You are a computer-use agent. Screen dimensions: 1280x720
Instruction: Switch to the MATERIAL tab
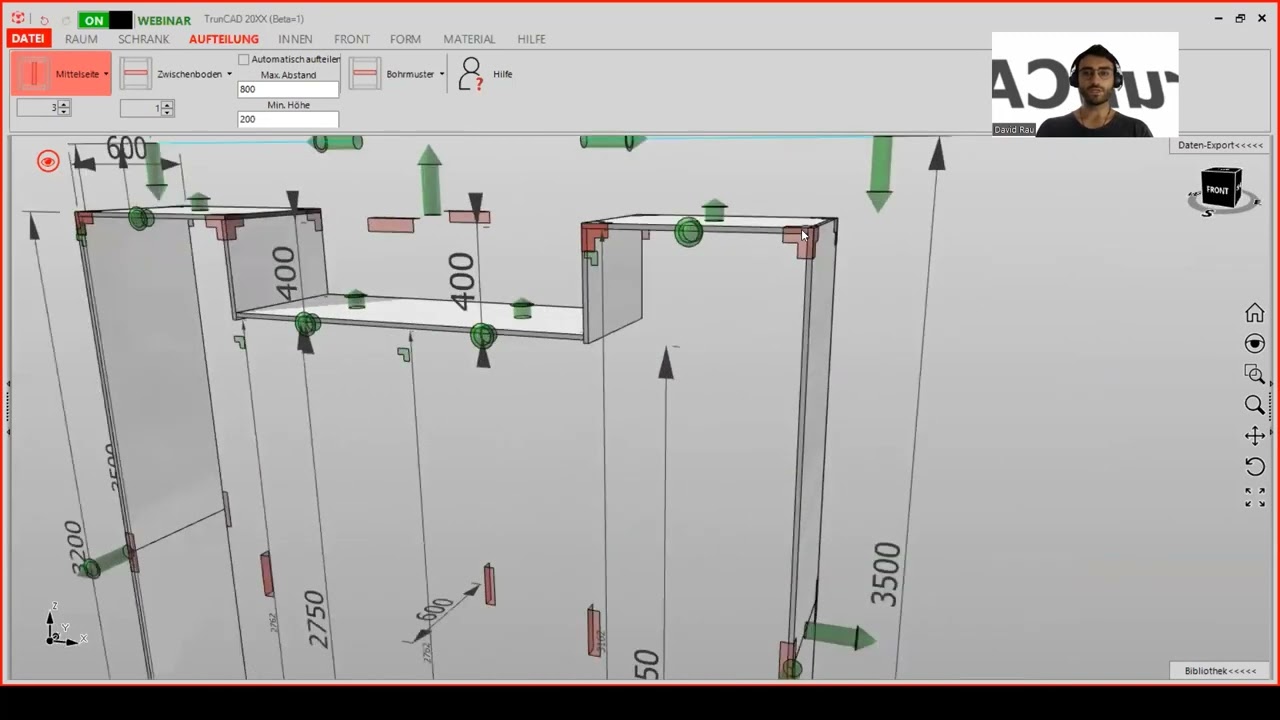tap(469, 39)
